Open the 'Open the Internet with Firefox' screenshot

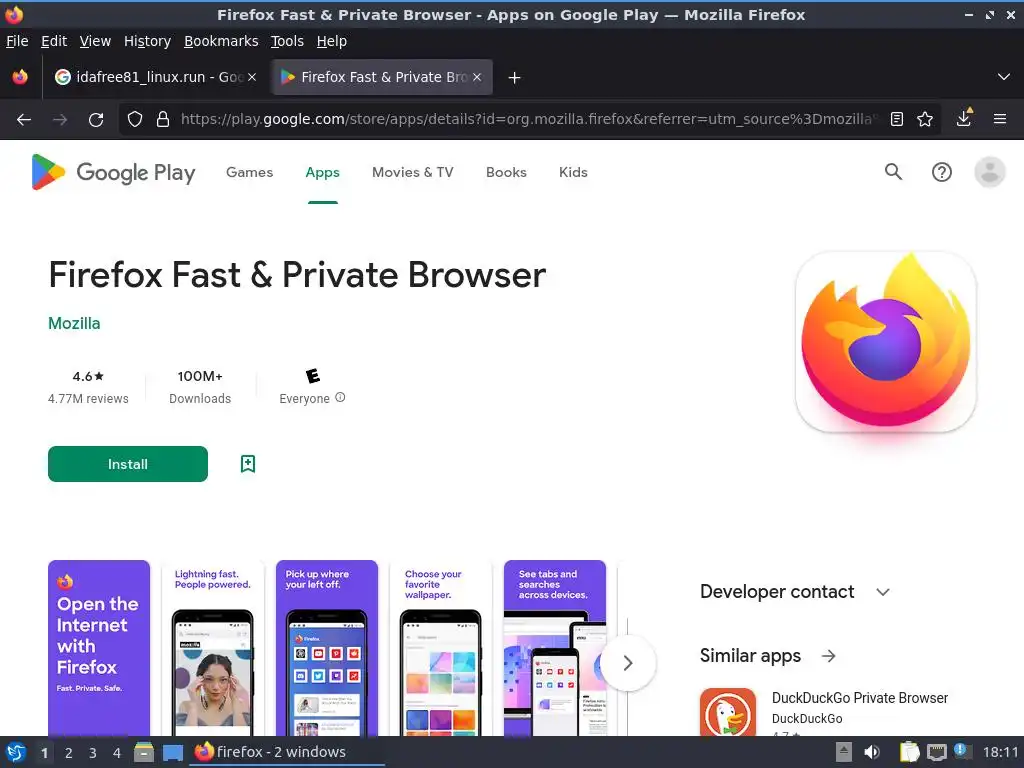[x=99, y=648]
